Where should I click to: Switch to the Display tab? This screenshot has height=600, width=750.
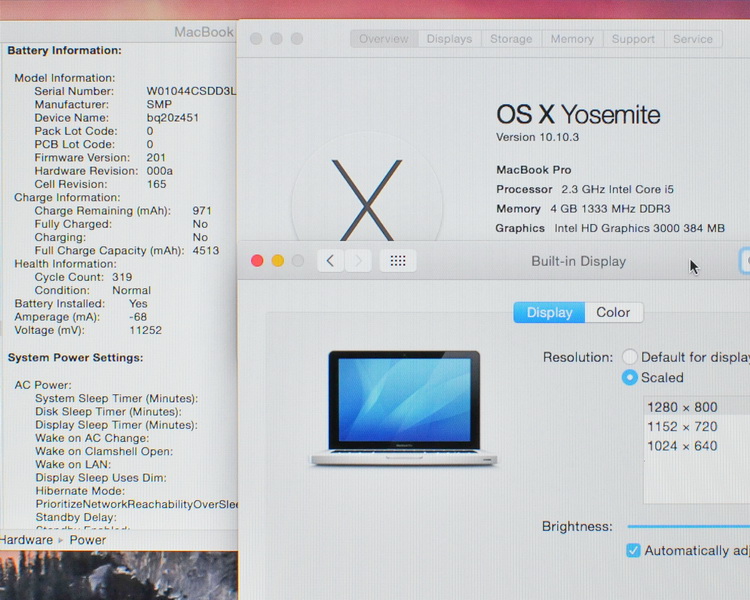pos(549,312)
